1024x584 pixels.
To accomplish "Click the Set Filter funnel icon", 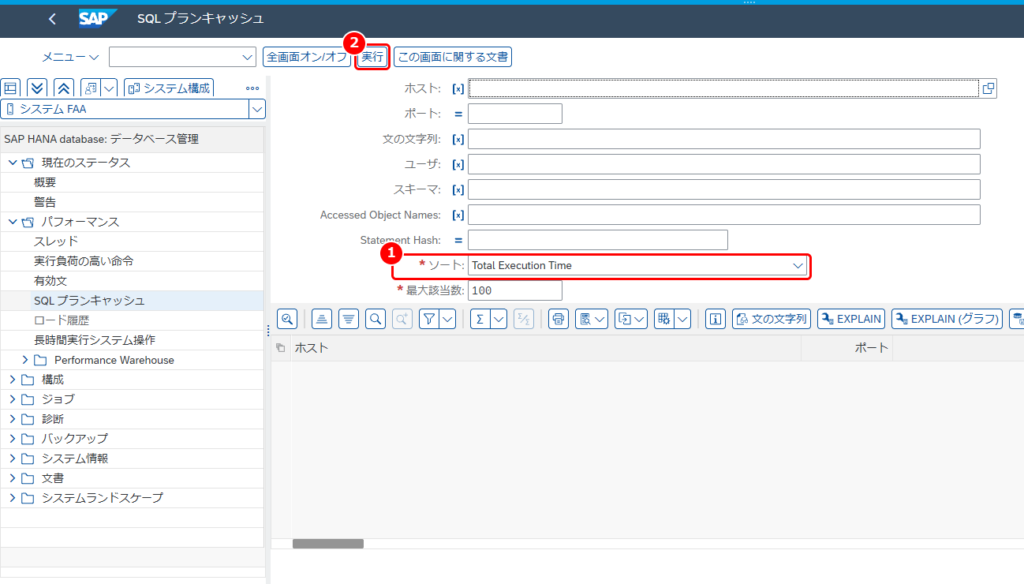I will [429, 319].
